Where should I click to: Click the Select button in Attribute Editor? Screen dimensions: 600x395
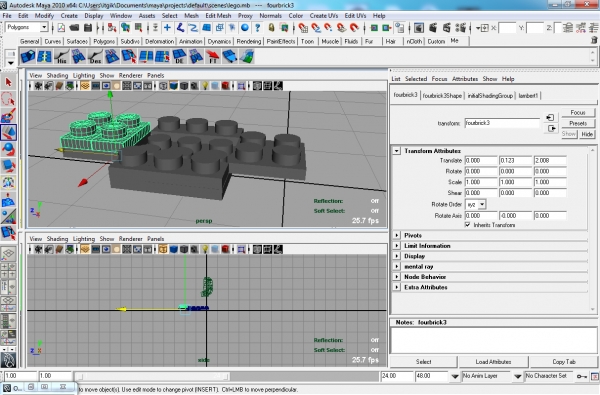(x=423, y=362)
